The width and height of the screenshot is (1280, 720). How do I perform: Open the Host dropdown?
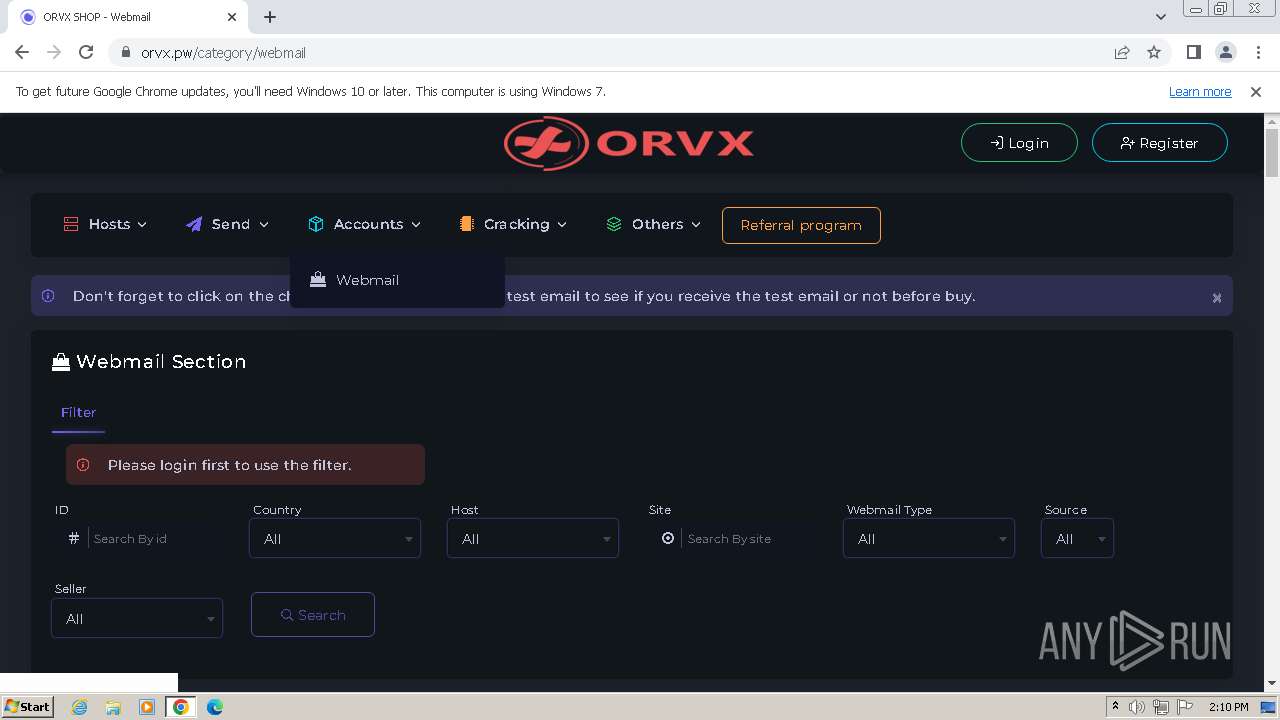pos(533,538)
